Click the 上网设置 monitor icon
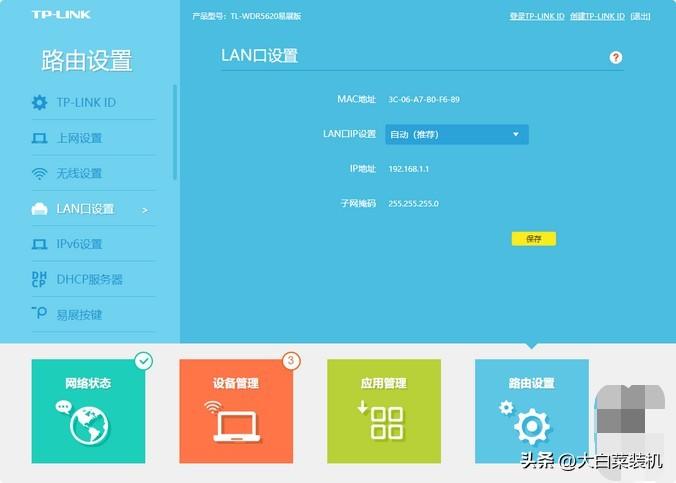The height and width of the screenshot is (483, 676). [40, 138]
